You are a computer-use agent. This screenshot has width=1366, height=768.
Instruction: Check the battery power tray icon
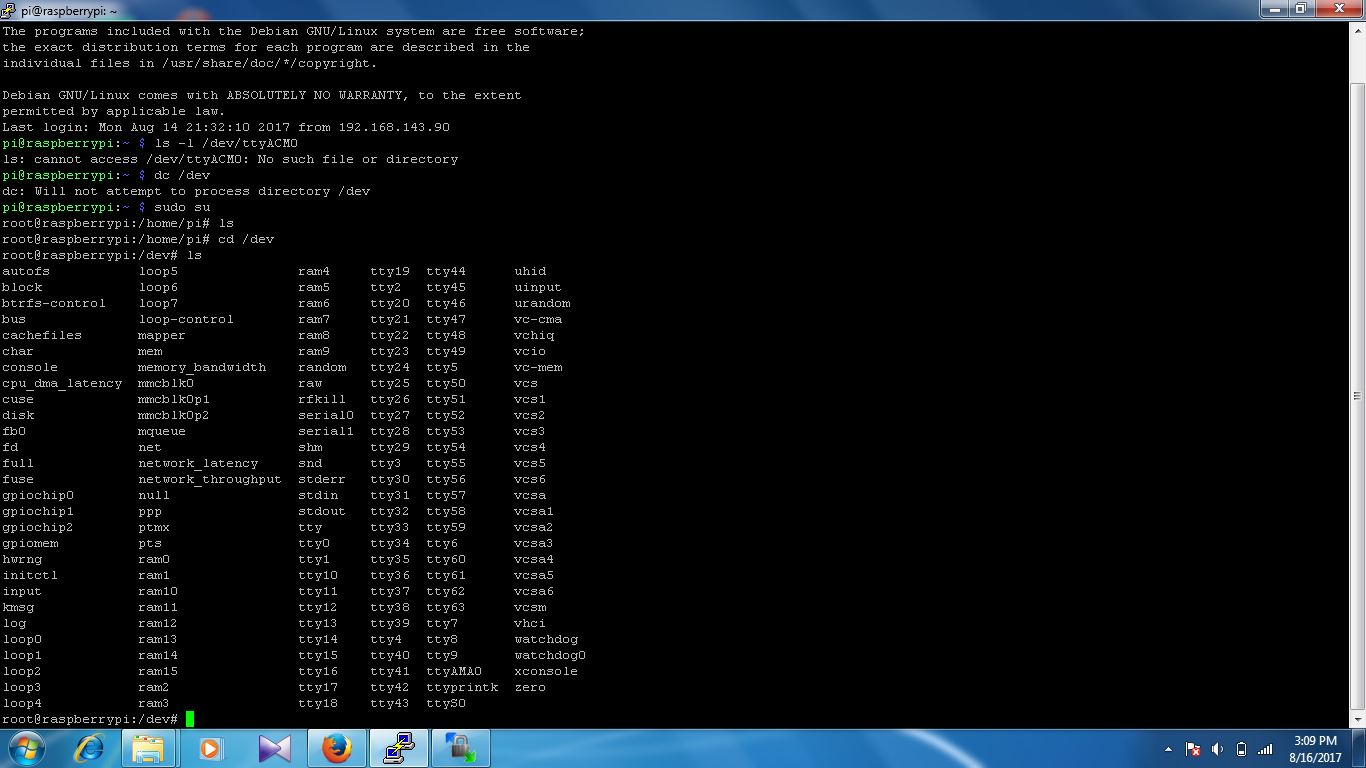tap(1241, 749)
